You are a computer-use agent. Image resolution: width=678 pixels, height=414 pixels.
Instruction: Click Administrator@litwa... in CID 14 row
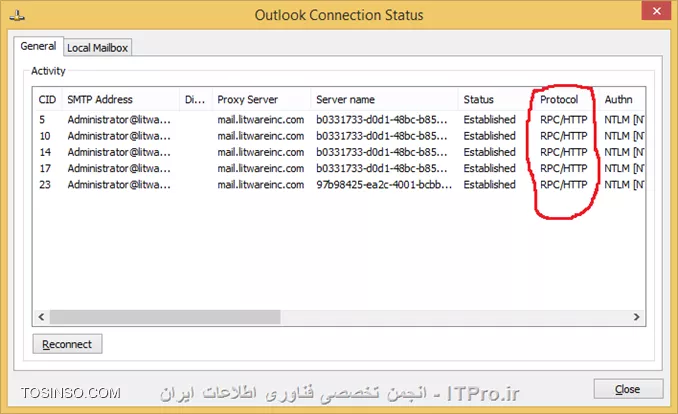click(119, 152)
